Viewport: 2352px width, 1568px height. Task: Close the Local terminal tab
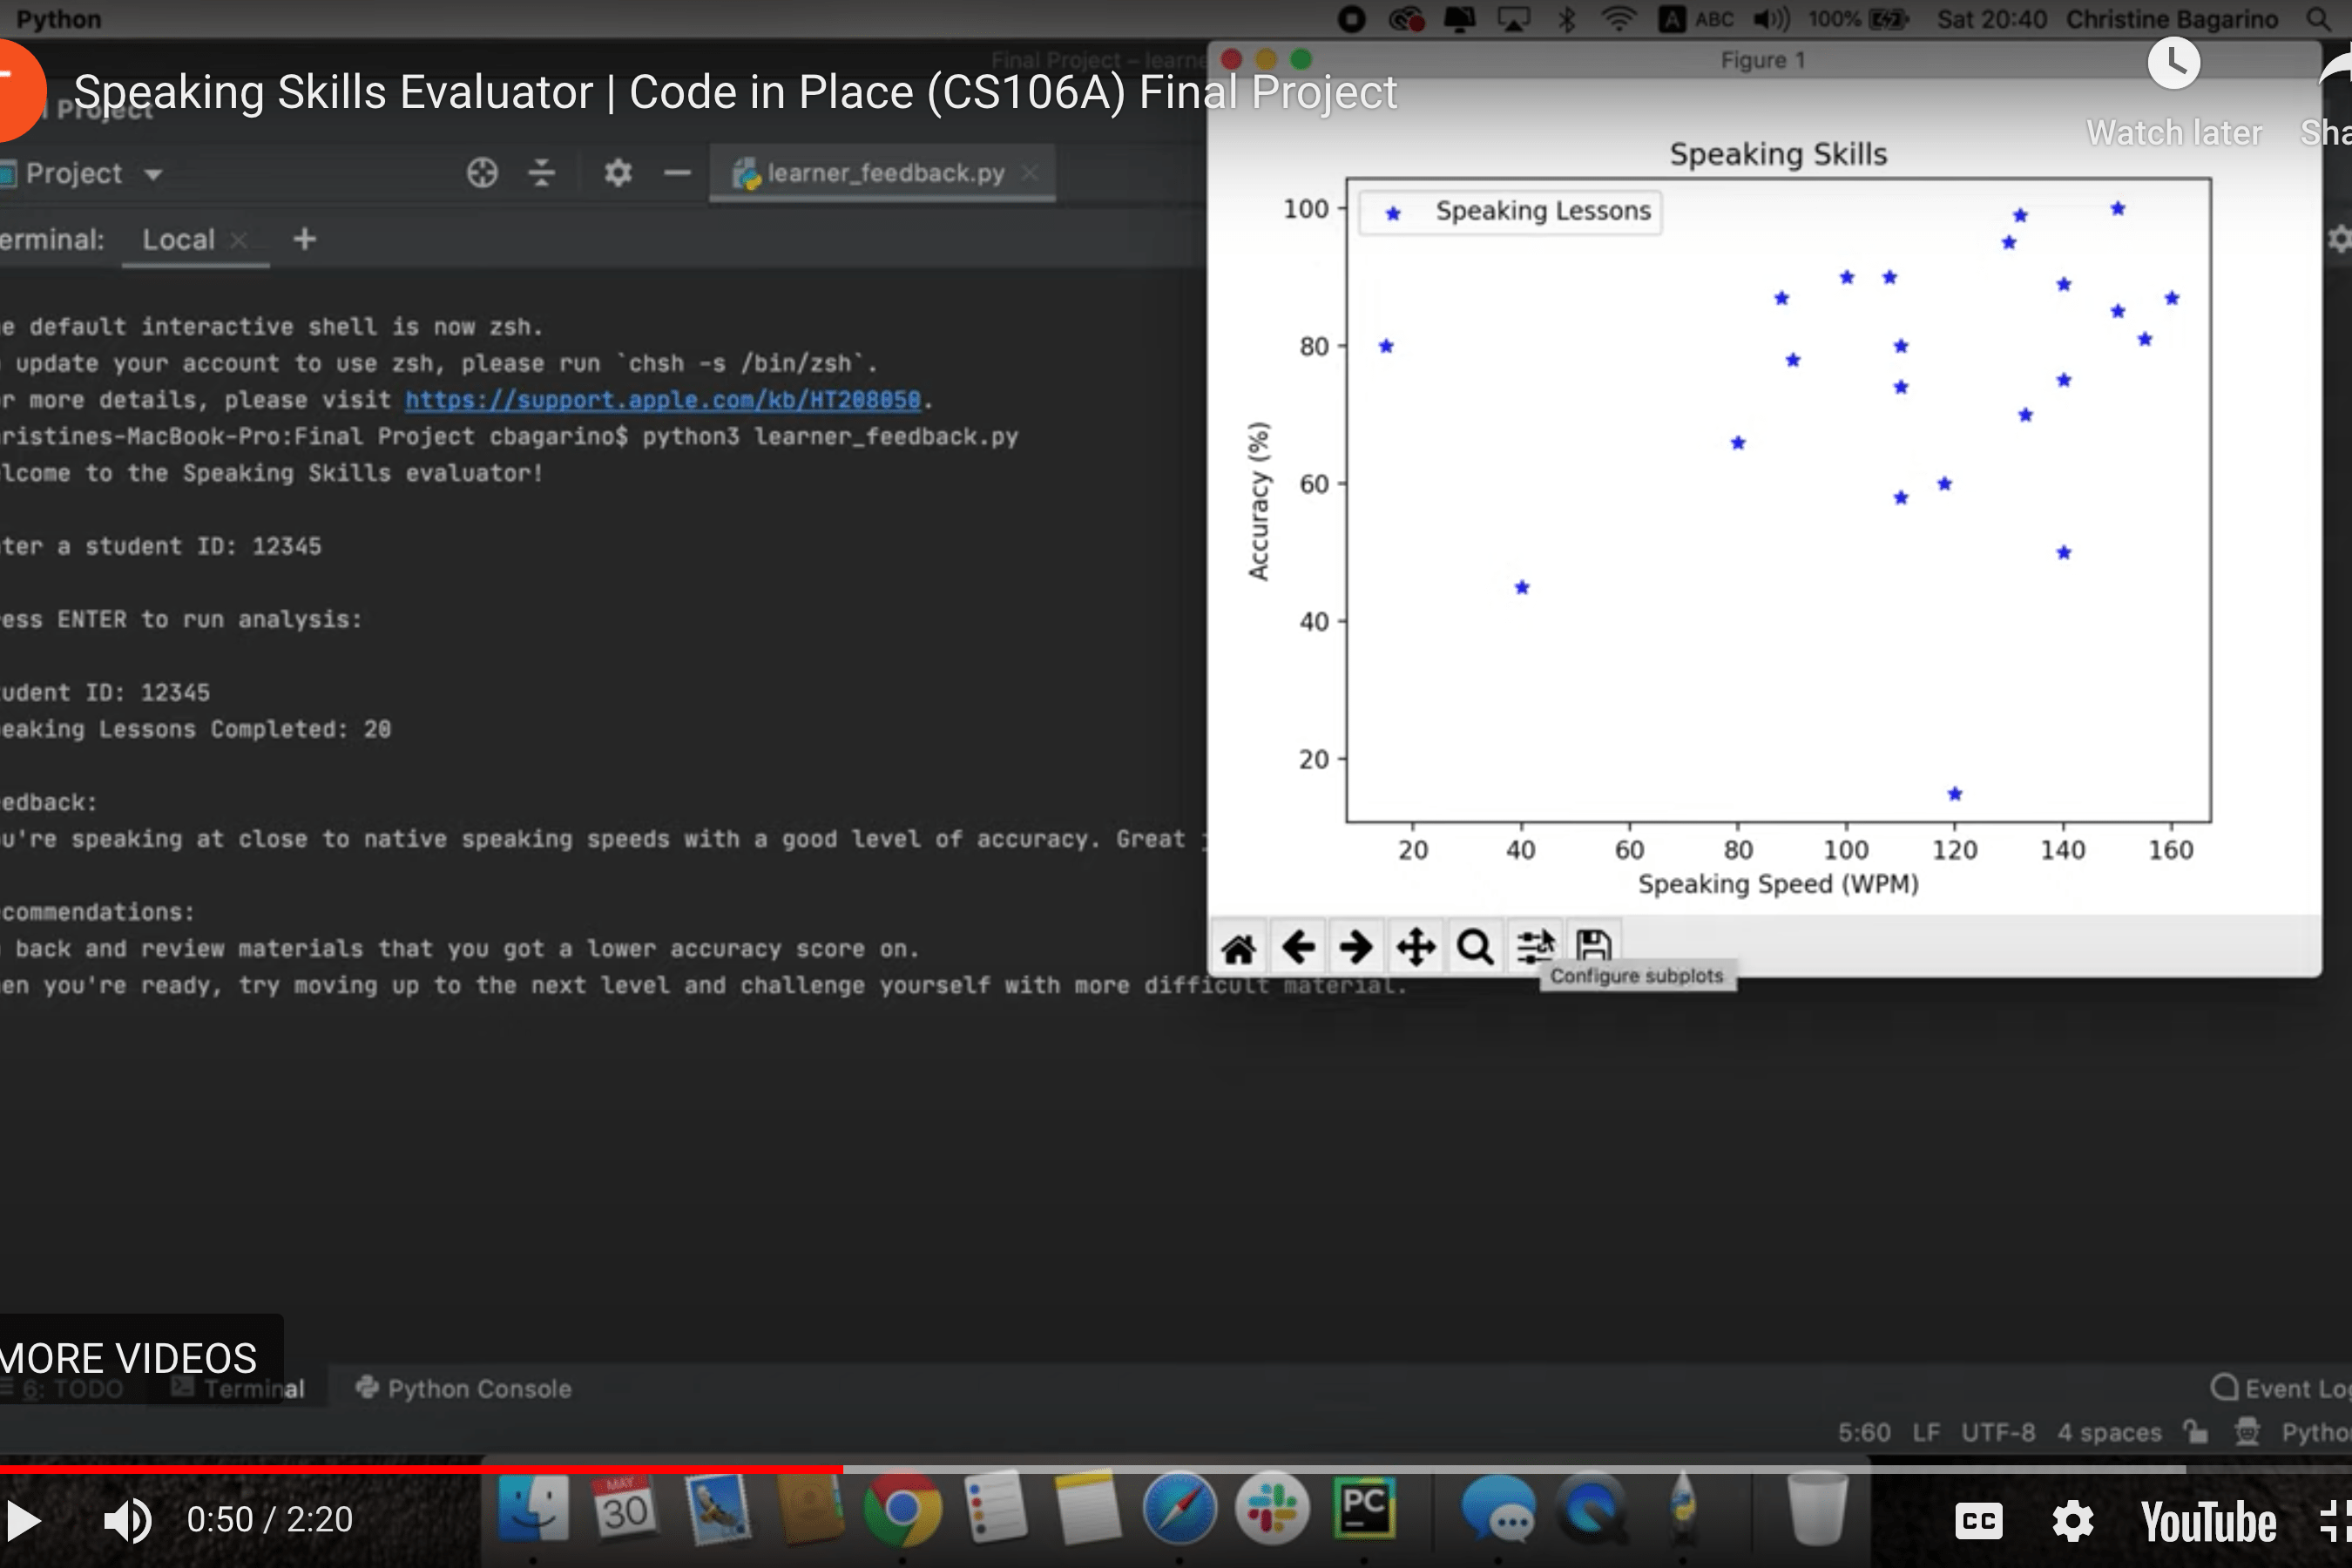tap(238, 240)
